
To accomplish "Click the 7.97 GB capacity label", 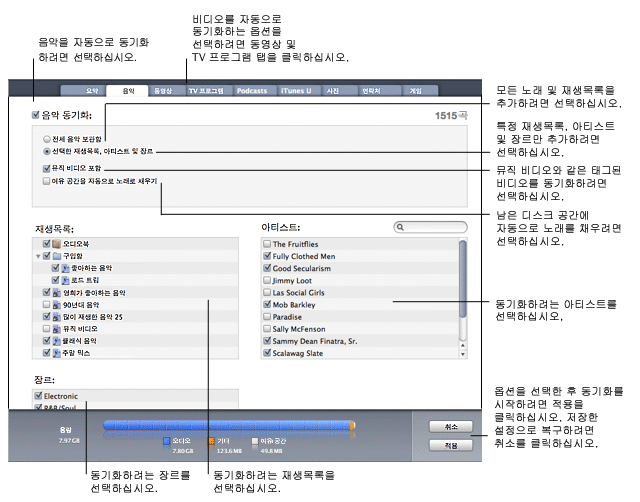I will point(69,441).
